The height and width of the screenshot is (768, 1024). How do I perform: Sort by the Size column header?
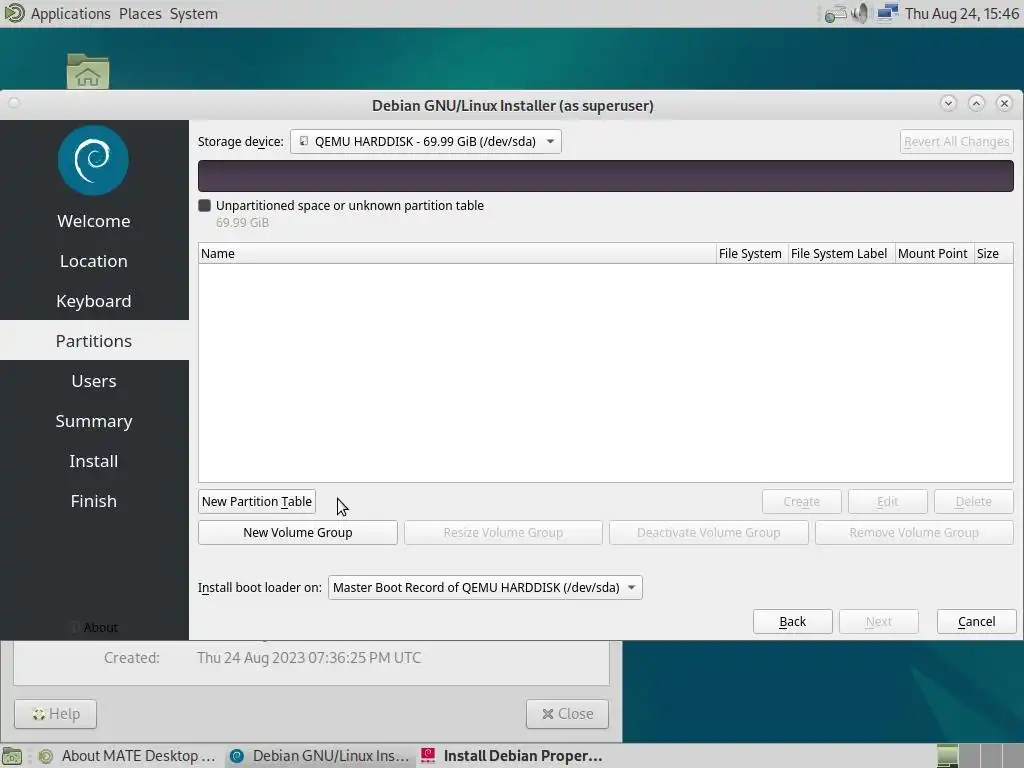click(993, 253)
